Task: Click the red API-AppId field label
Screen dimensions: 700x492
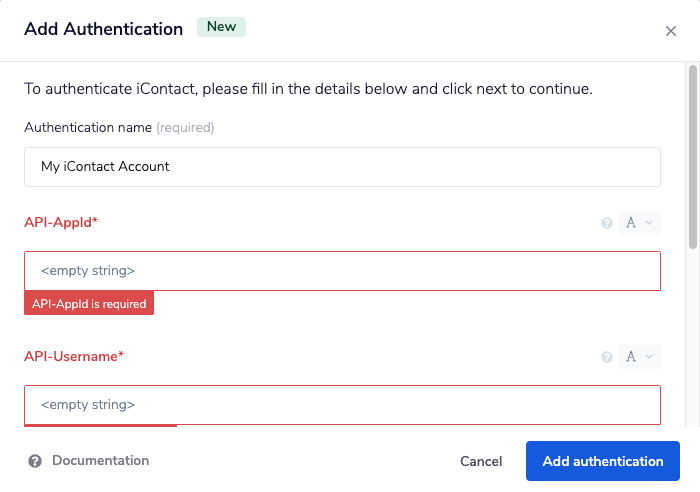Action: [x=61, y=222]
